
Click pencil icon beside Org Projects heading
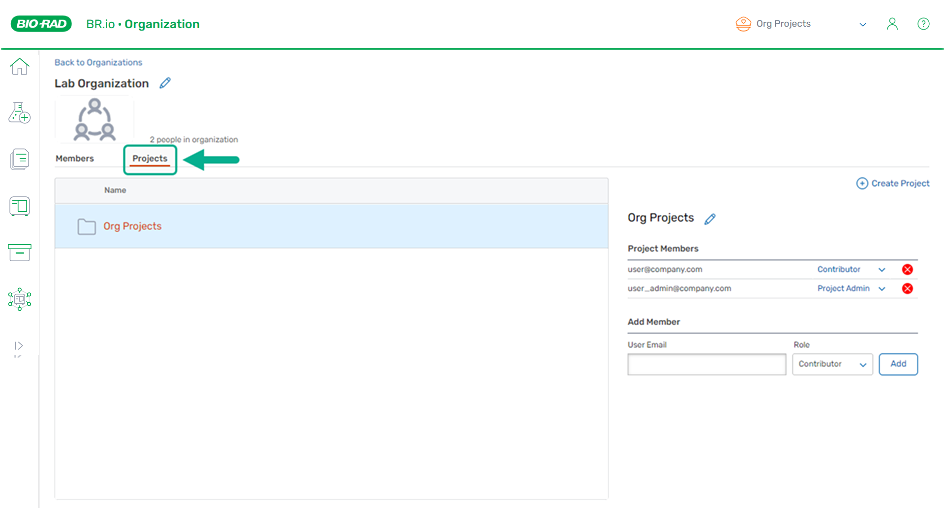(710, 218)
